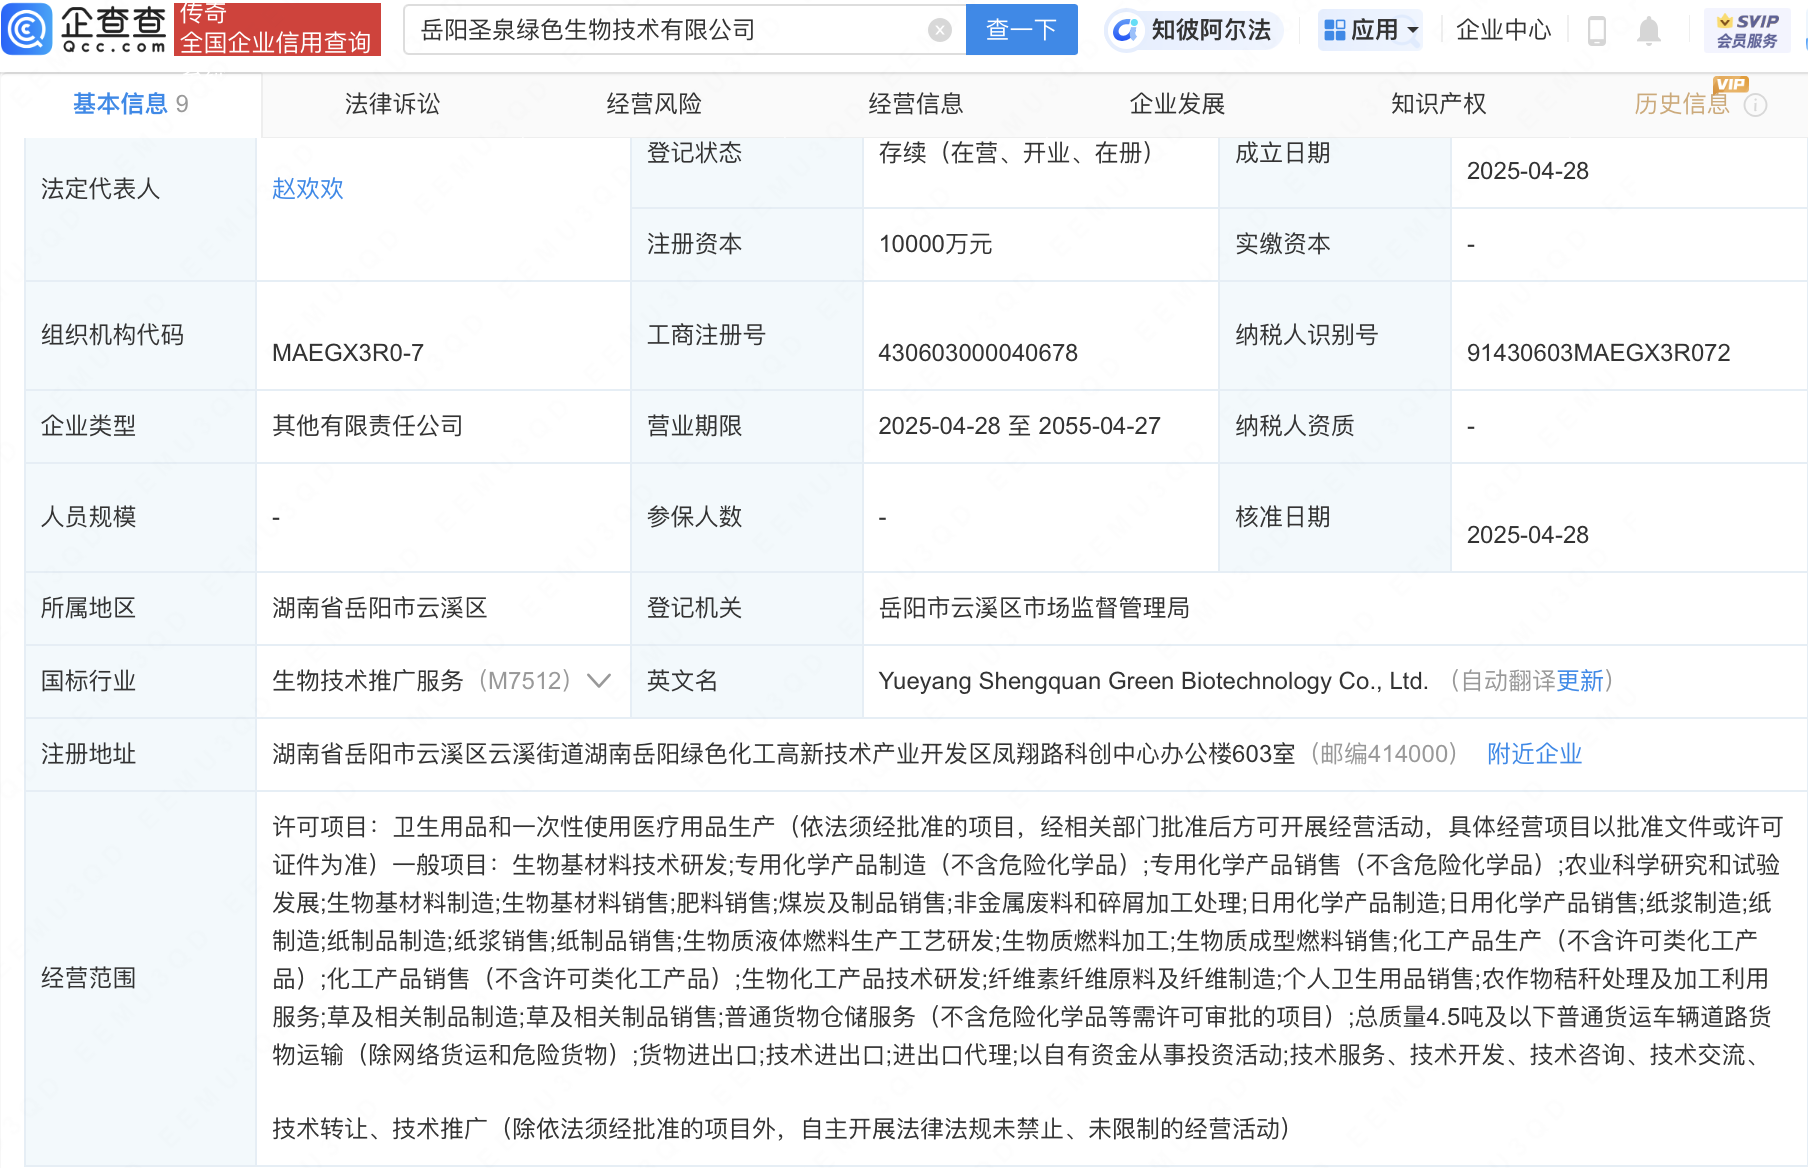Select 岳阳市云溪区市场监督管理局 registration authority
This screenshot has height=1168, width=1808.
1034,608
